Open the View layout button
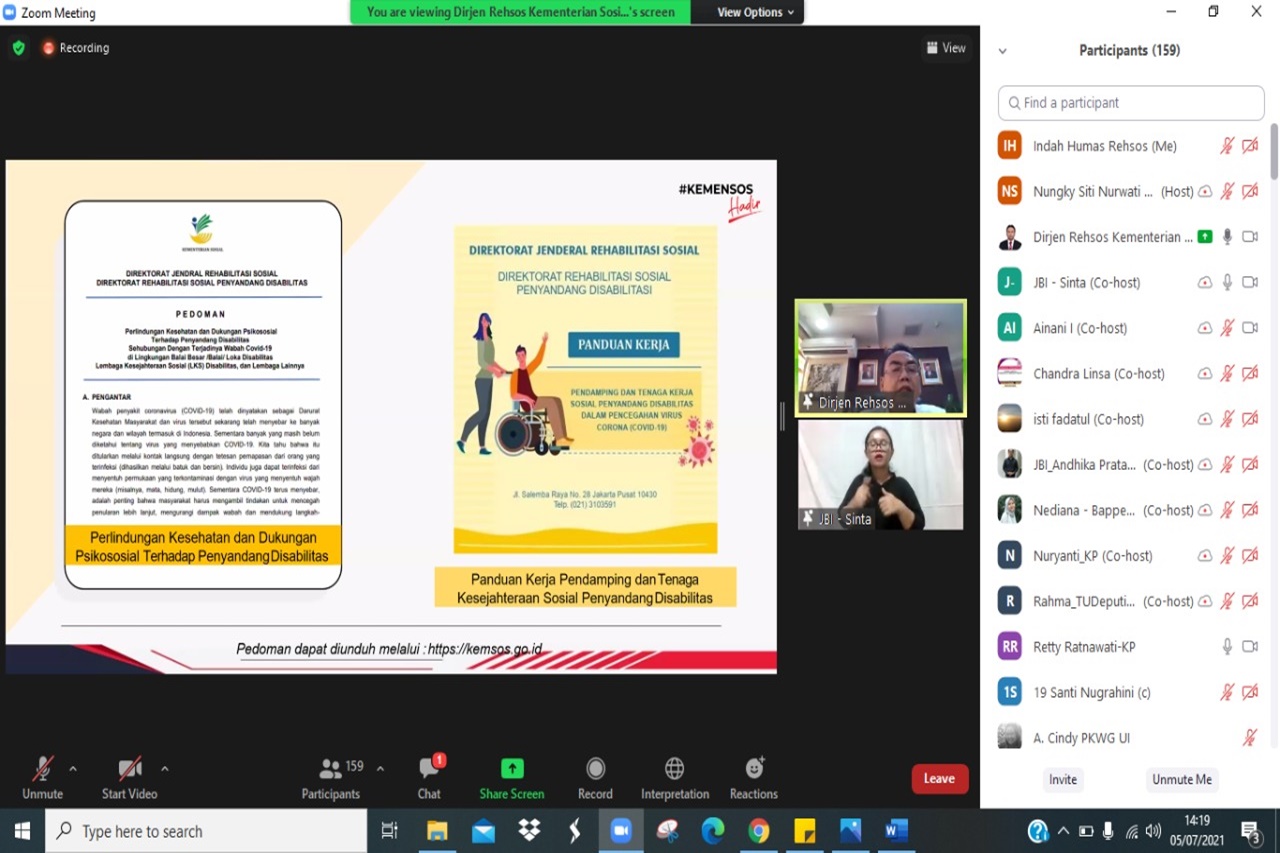The height and width of the screenshot is (853, 1280). click(946, 48)
